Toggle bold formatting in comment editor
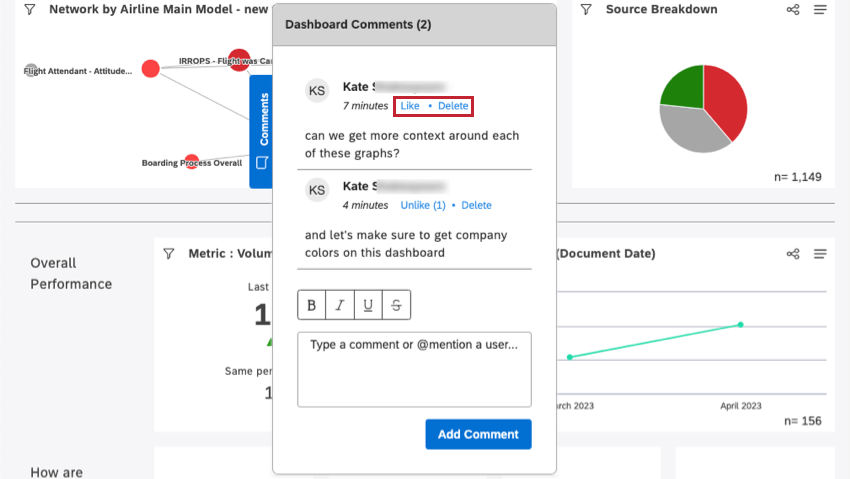The height and width of the screenshot is (479, 850). point(312,305)
